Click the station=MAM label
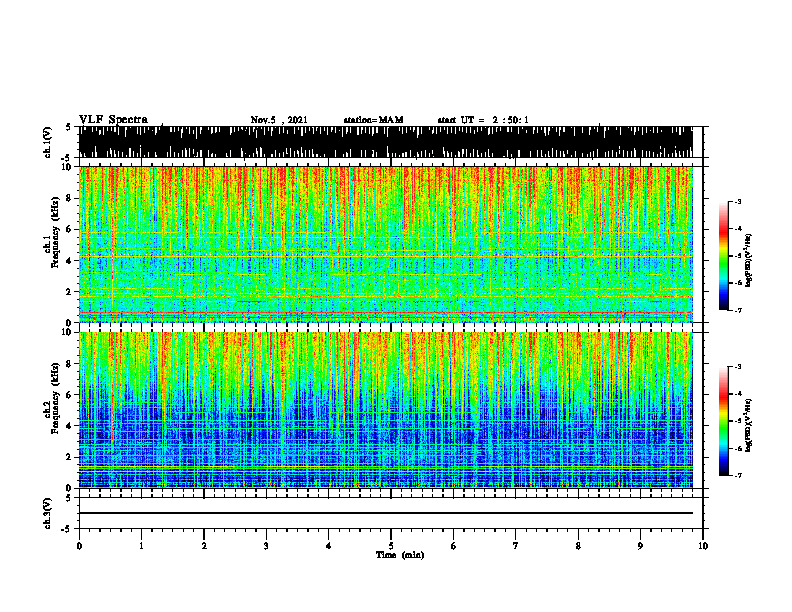The image size is (792, 612). click(x=373, y=120)
